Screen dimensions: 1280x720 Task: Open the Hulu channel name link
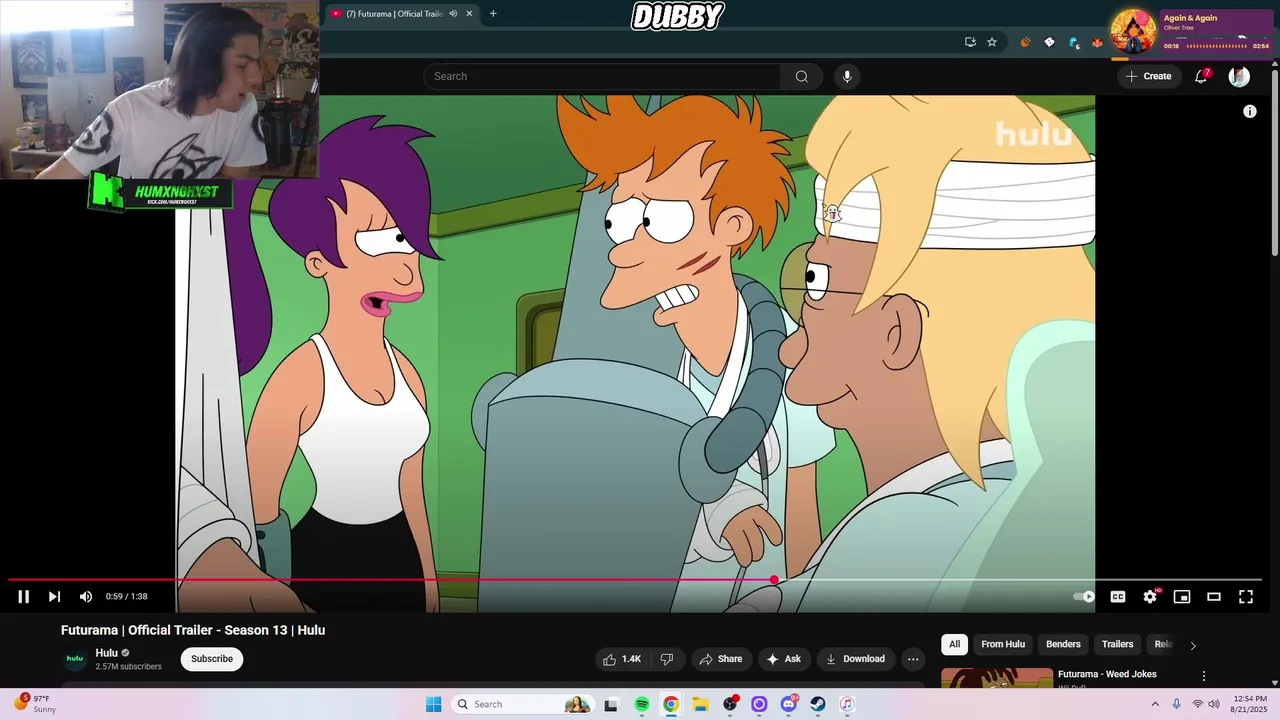106,653
